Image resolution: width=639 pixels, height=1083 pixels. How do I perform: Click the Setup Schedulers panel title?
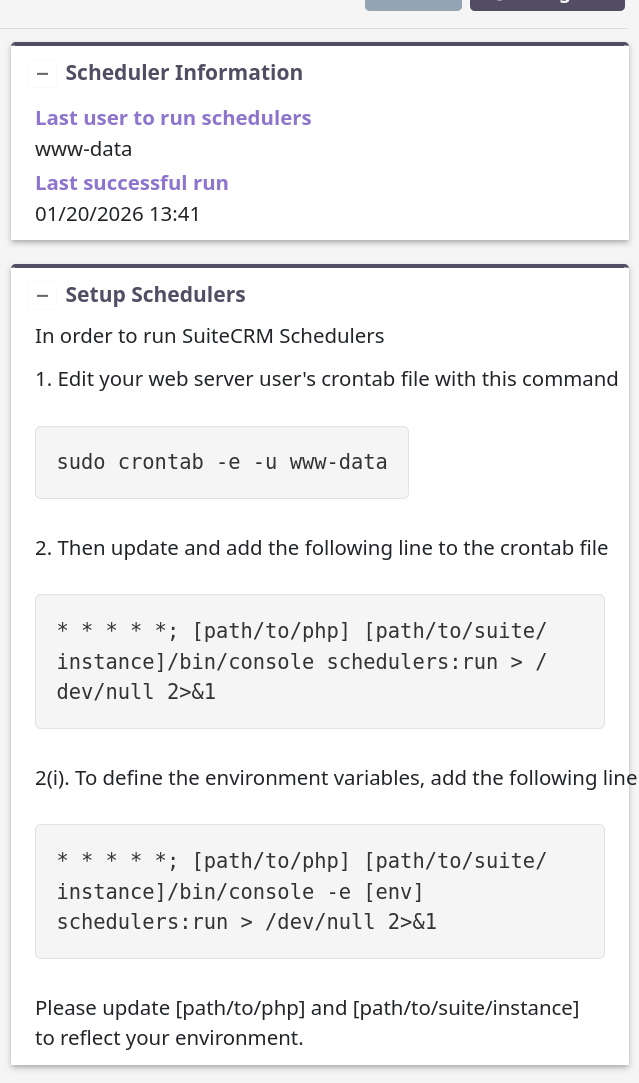pyautogui.click(x=155, y=295)
